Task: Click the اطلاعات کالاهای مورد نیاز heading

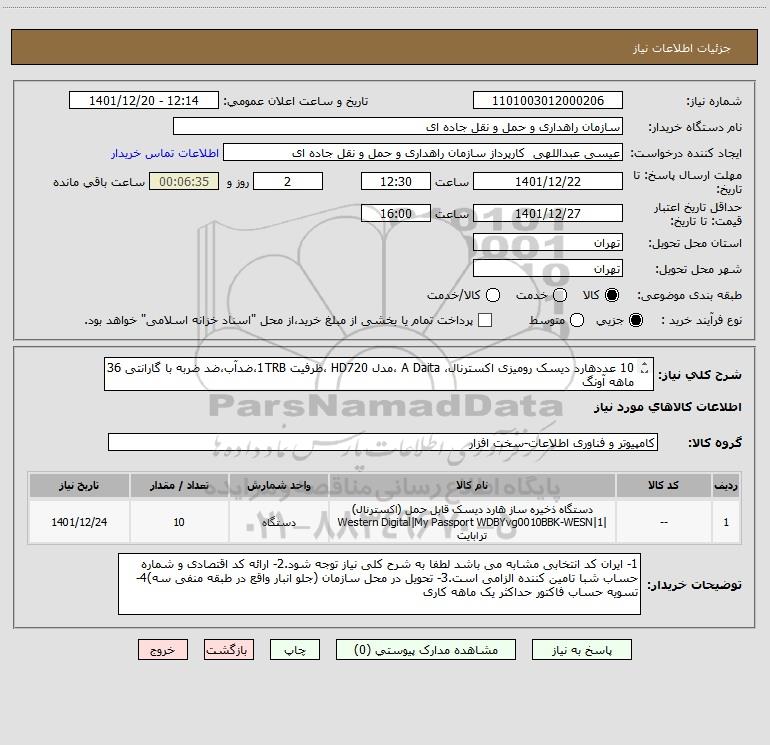Action: (668, 407)
